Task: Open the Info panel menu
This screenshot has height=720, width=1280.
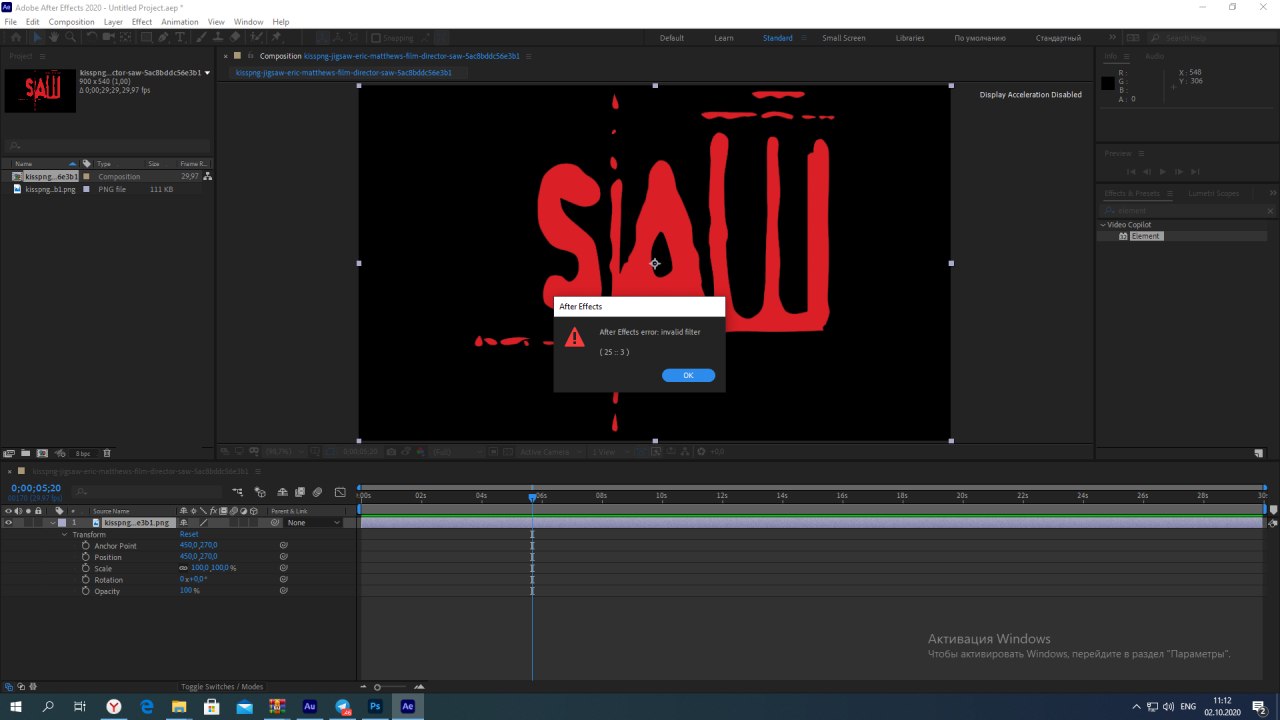Action: [1127, 57]
